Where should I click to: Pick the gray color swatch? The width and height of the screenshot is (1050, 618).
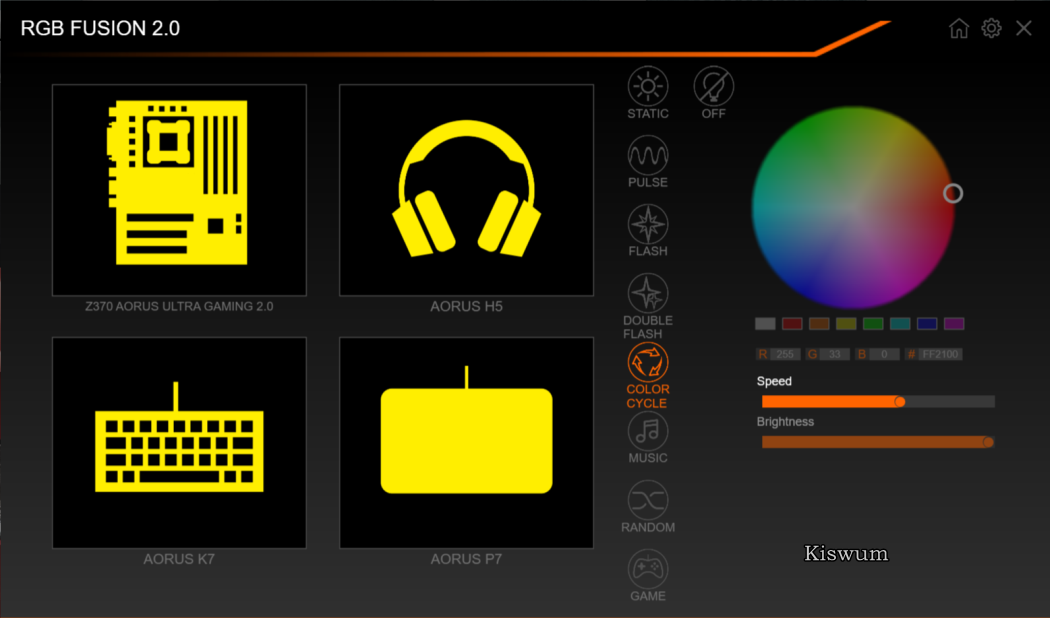[765, 324]
